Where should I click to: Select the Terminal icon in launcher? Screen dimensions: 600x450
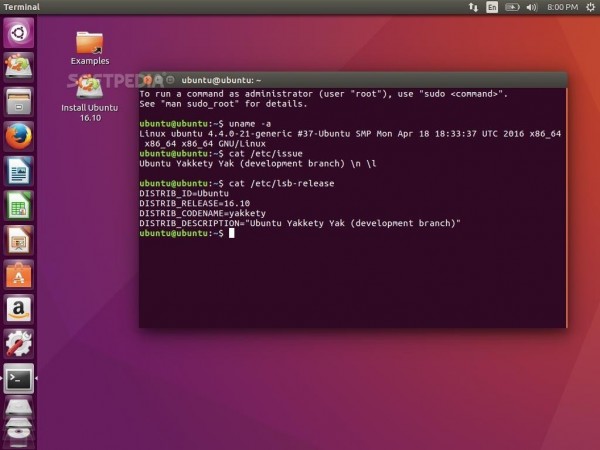(18, 378)
